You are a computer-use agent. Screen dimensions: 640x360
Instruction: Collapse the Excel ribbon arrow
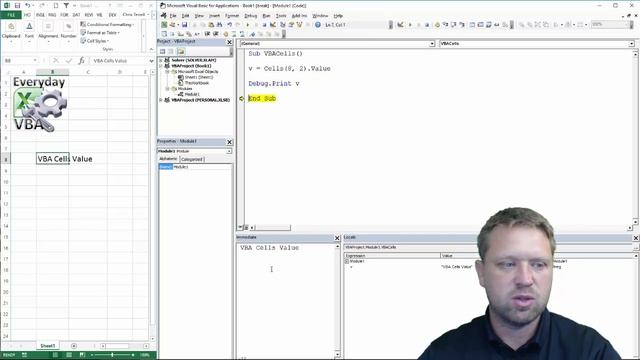click(x=151, y=49)
